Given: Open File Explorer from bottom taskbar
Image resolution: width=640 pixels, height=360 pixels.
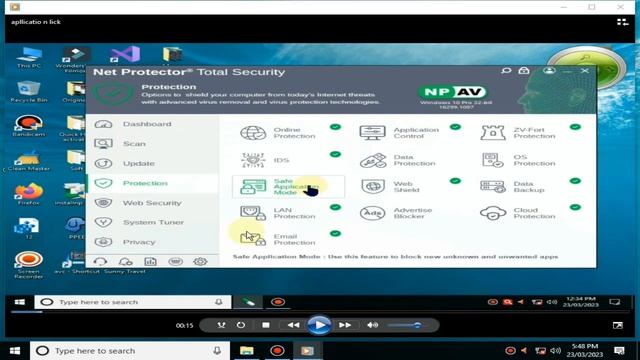Looking at the screenshot, I should [247, 351].
